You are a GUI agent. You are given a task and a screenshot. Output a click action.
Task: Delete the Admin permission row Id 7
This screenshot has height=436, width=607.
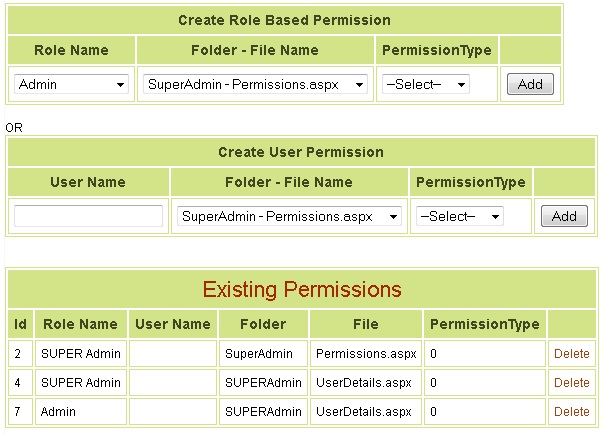(x=572, y=412)
